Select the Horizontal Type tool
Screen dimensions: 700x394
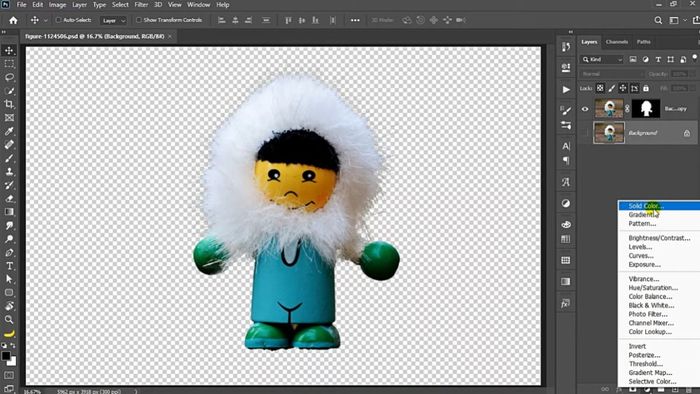click(9, 266)
